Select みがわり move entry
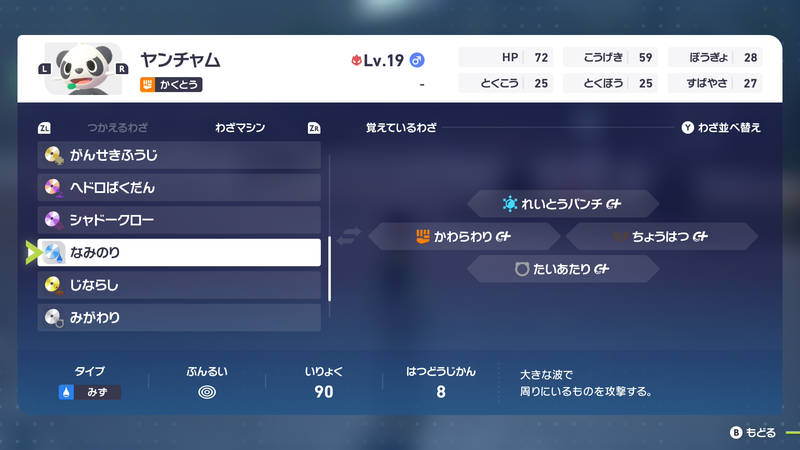The image size is (800, 450). (172, 317)
